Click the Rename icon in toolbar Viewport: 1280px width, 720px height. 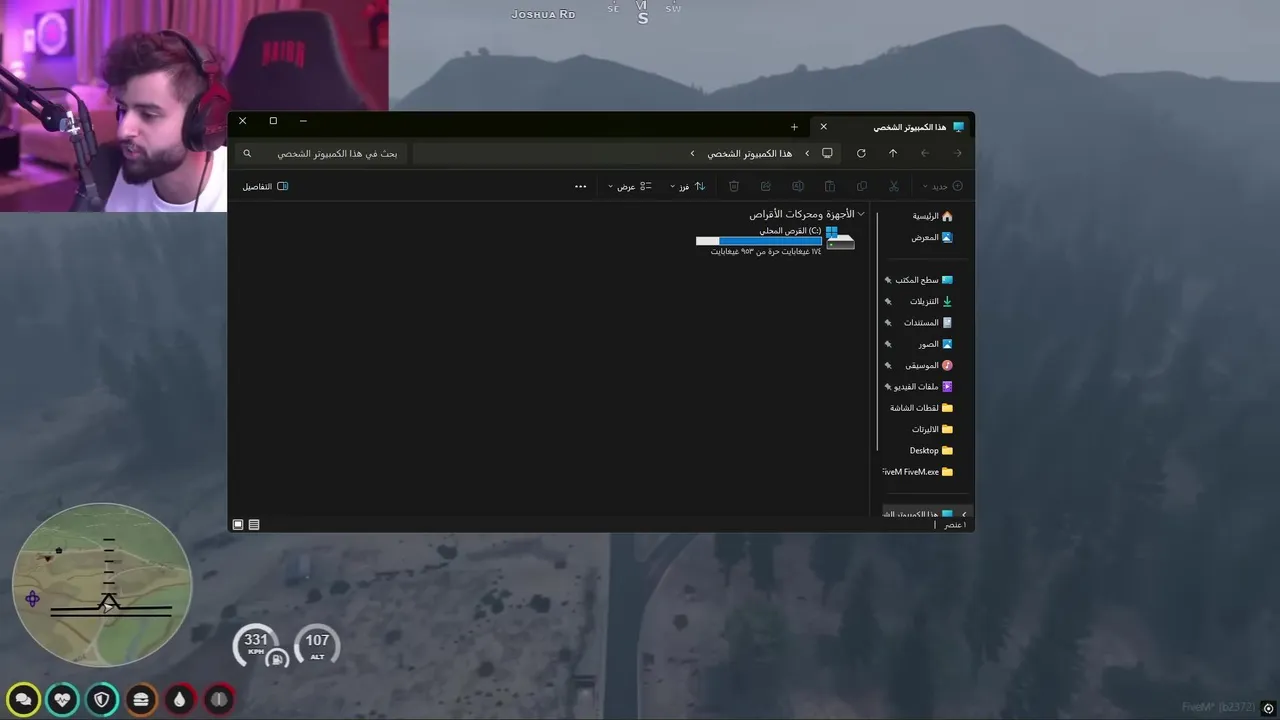[x=798, y=186]
